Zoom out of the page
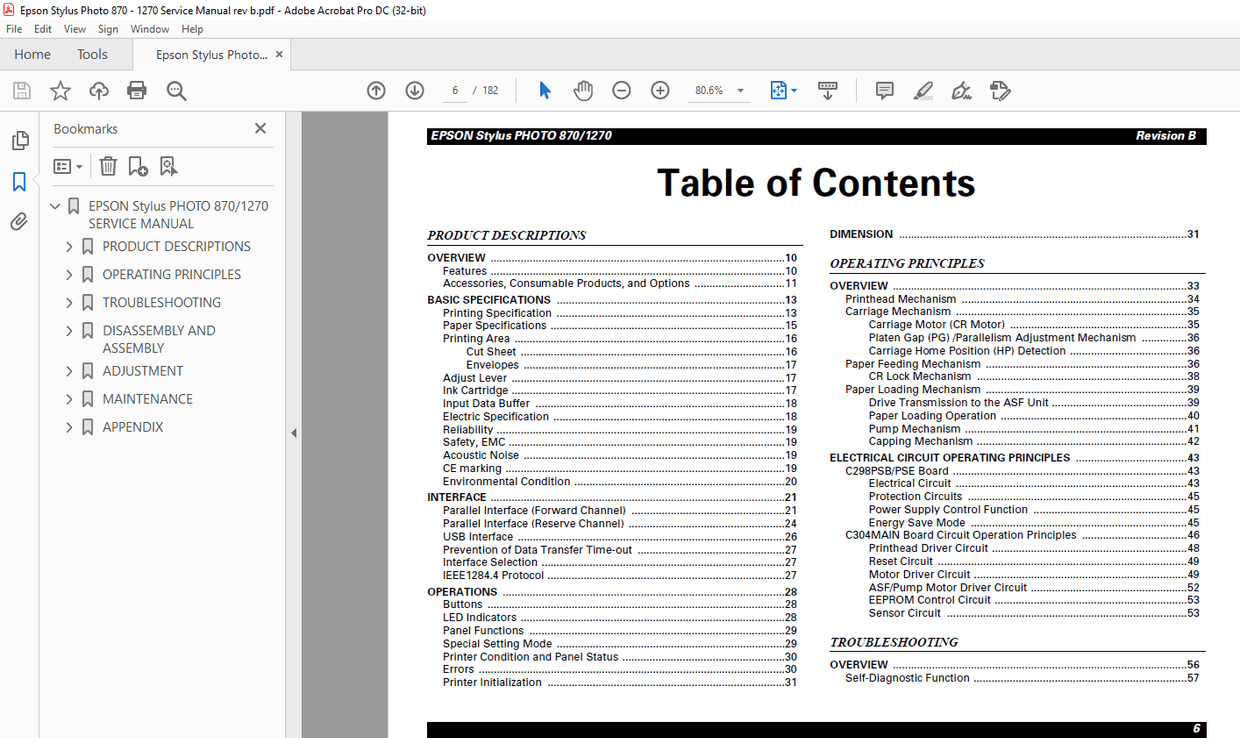The width and height of the screenshot is (1240, 738). [621, 90]
